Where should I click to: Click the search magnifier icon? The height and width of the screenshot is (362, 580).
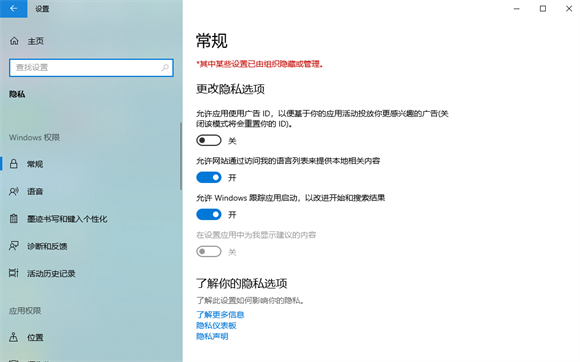point(165,68)
